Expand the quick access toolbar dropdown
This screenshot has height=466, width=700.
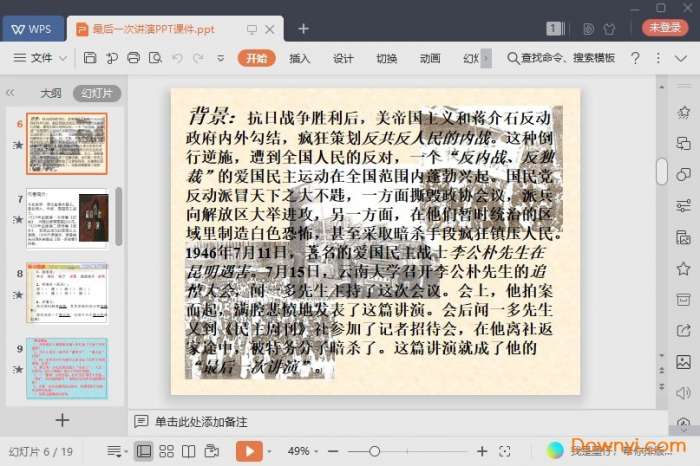221,58
